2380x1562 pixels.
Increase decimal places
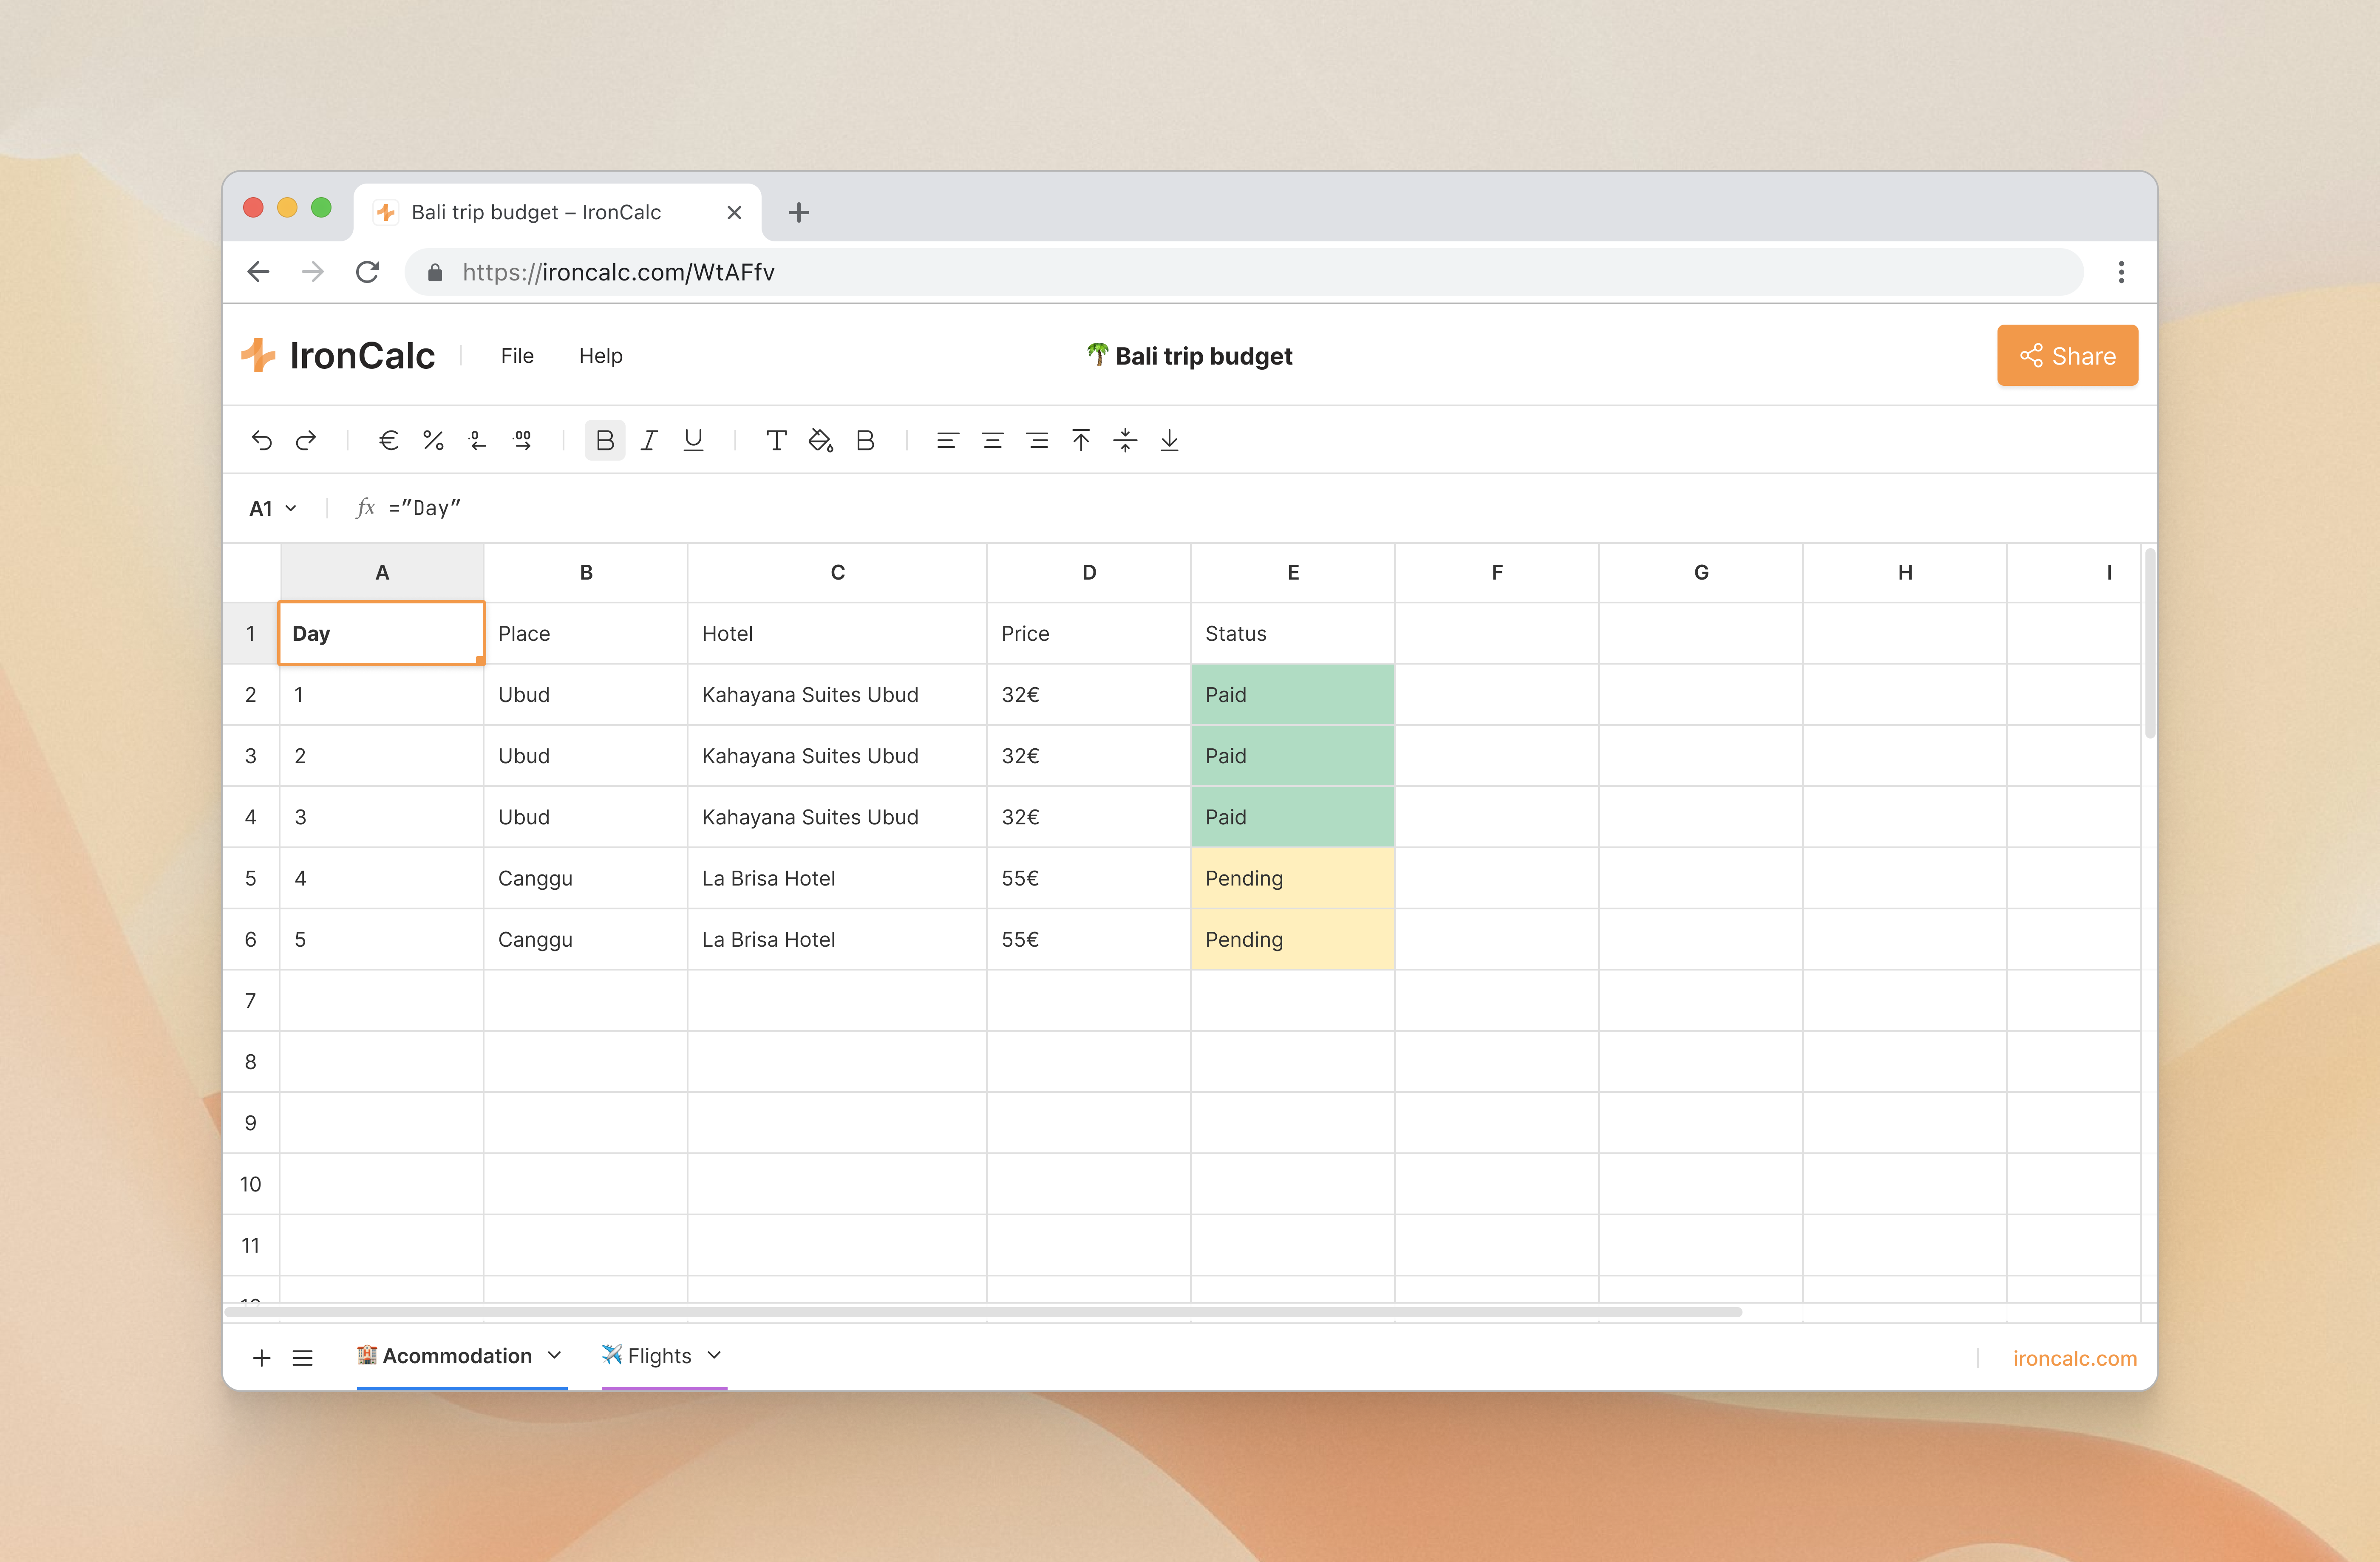click(x=522, y=440)
